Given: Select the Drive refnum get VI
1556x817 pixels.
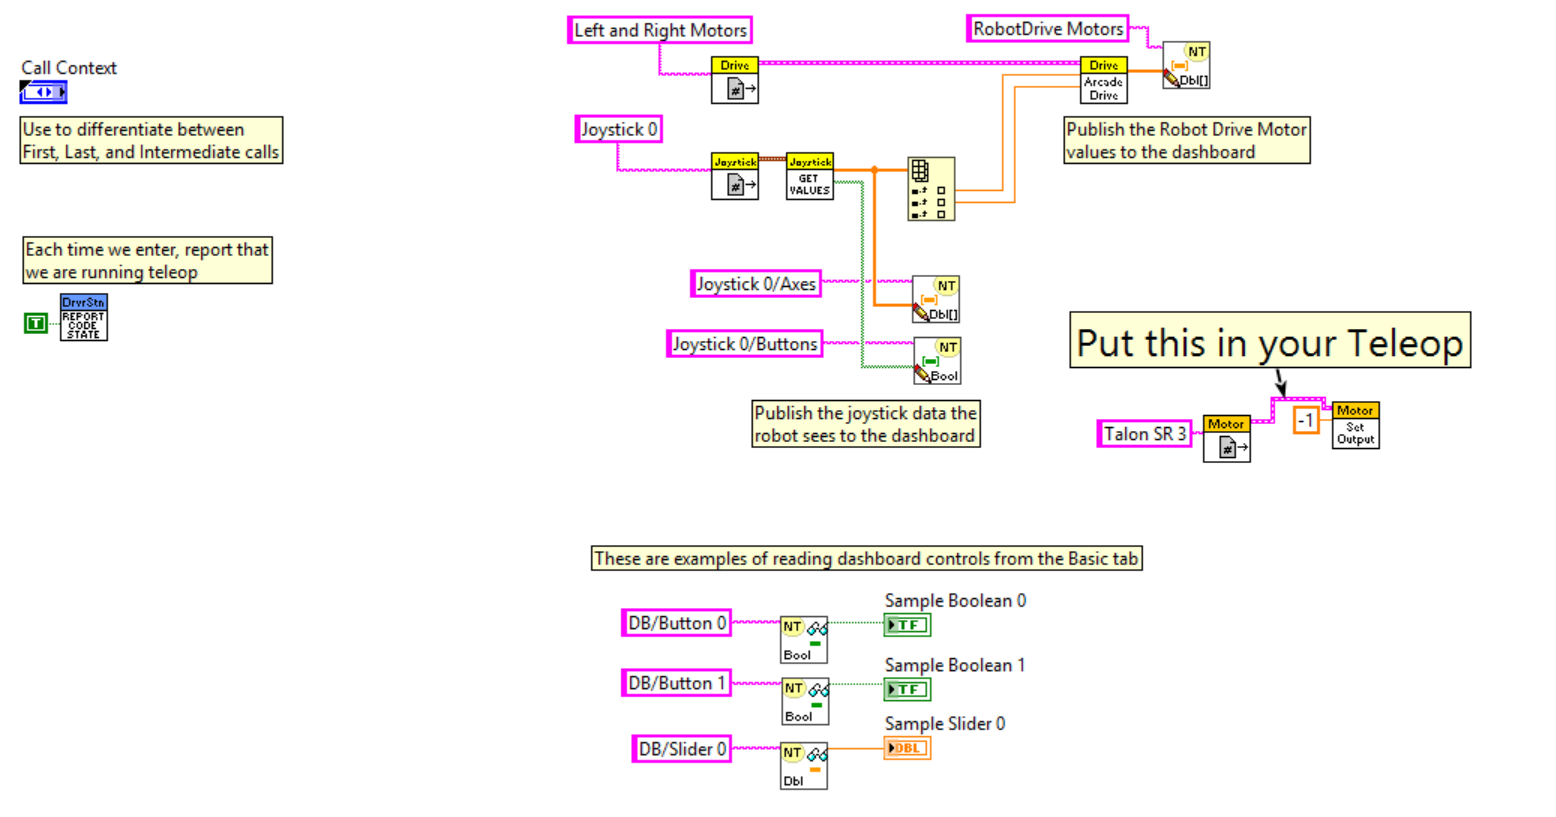Looking at the screenshot, I should coord(735,80).
